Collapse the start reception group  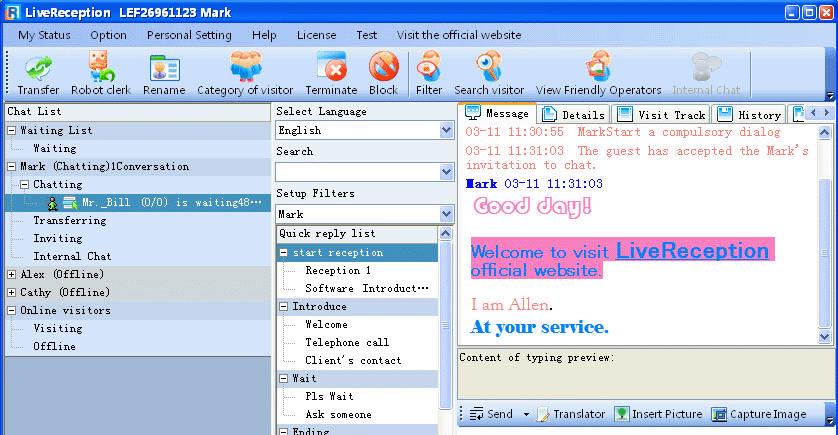(284, 252)
